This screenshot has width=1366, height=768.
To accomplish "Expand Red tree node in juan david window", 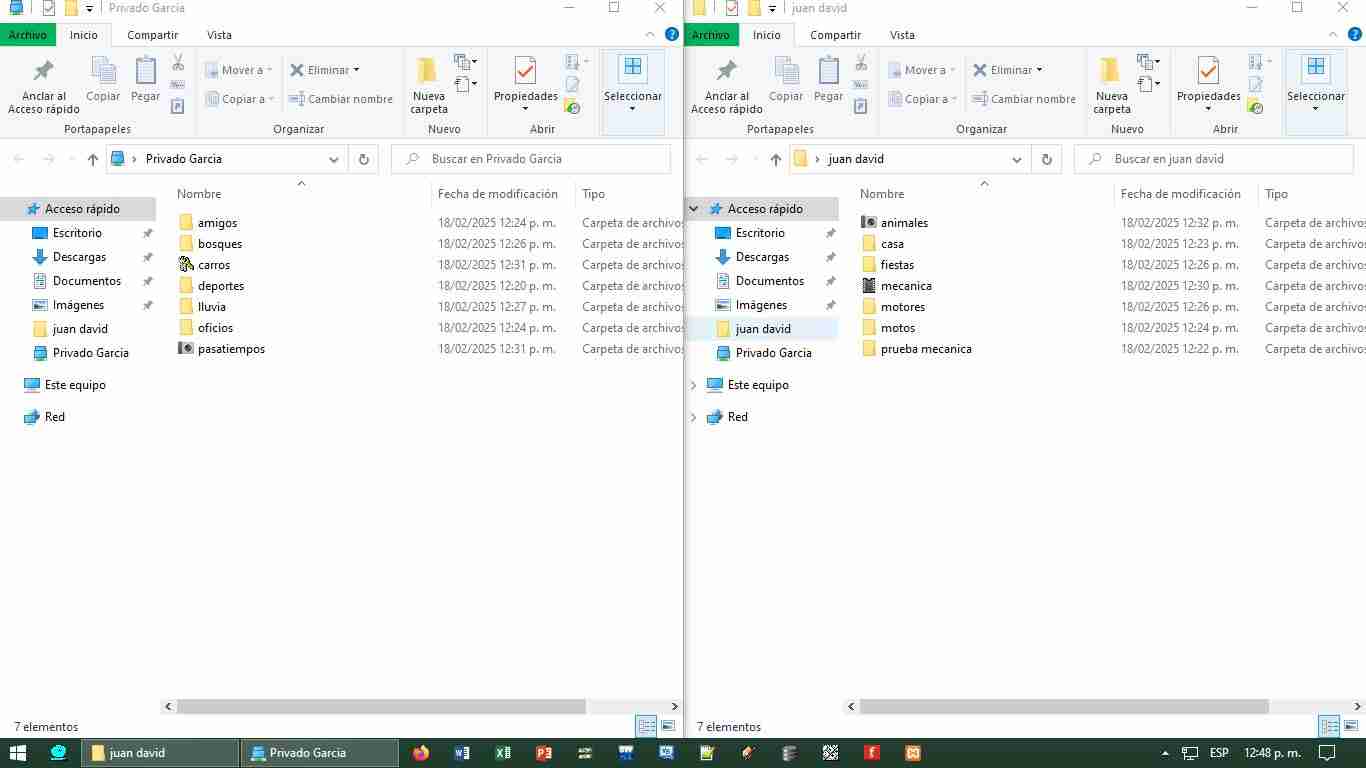I will (x=693, y=417).
